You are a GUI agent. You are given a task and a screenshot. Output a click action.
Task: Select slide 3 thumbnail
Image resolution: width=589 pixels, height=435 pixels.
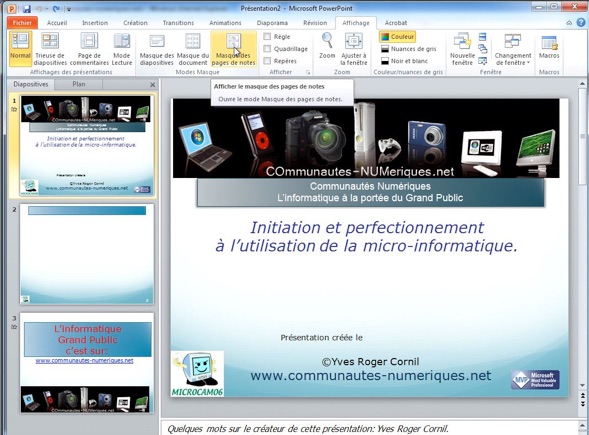point(87,363)
